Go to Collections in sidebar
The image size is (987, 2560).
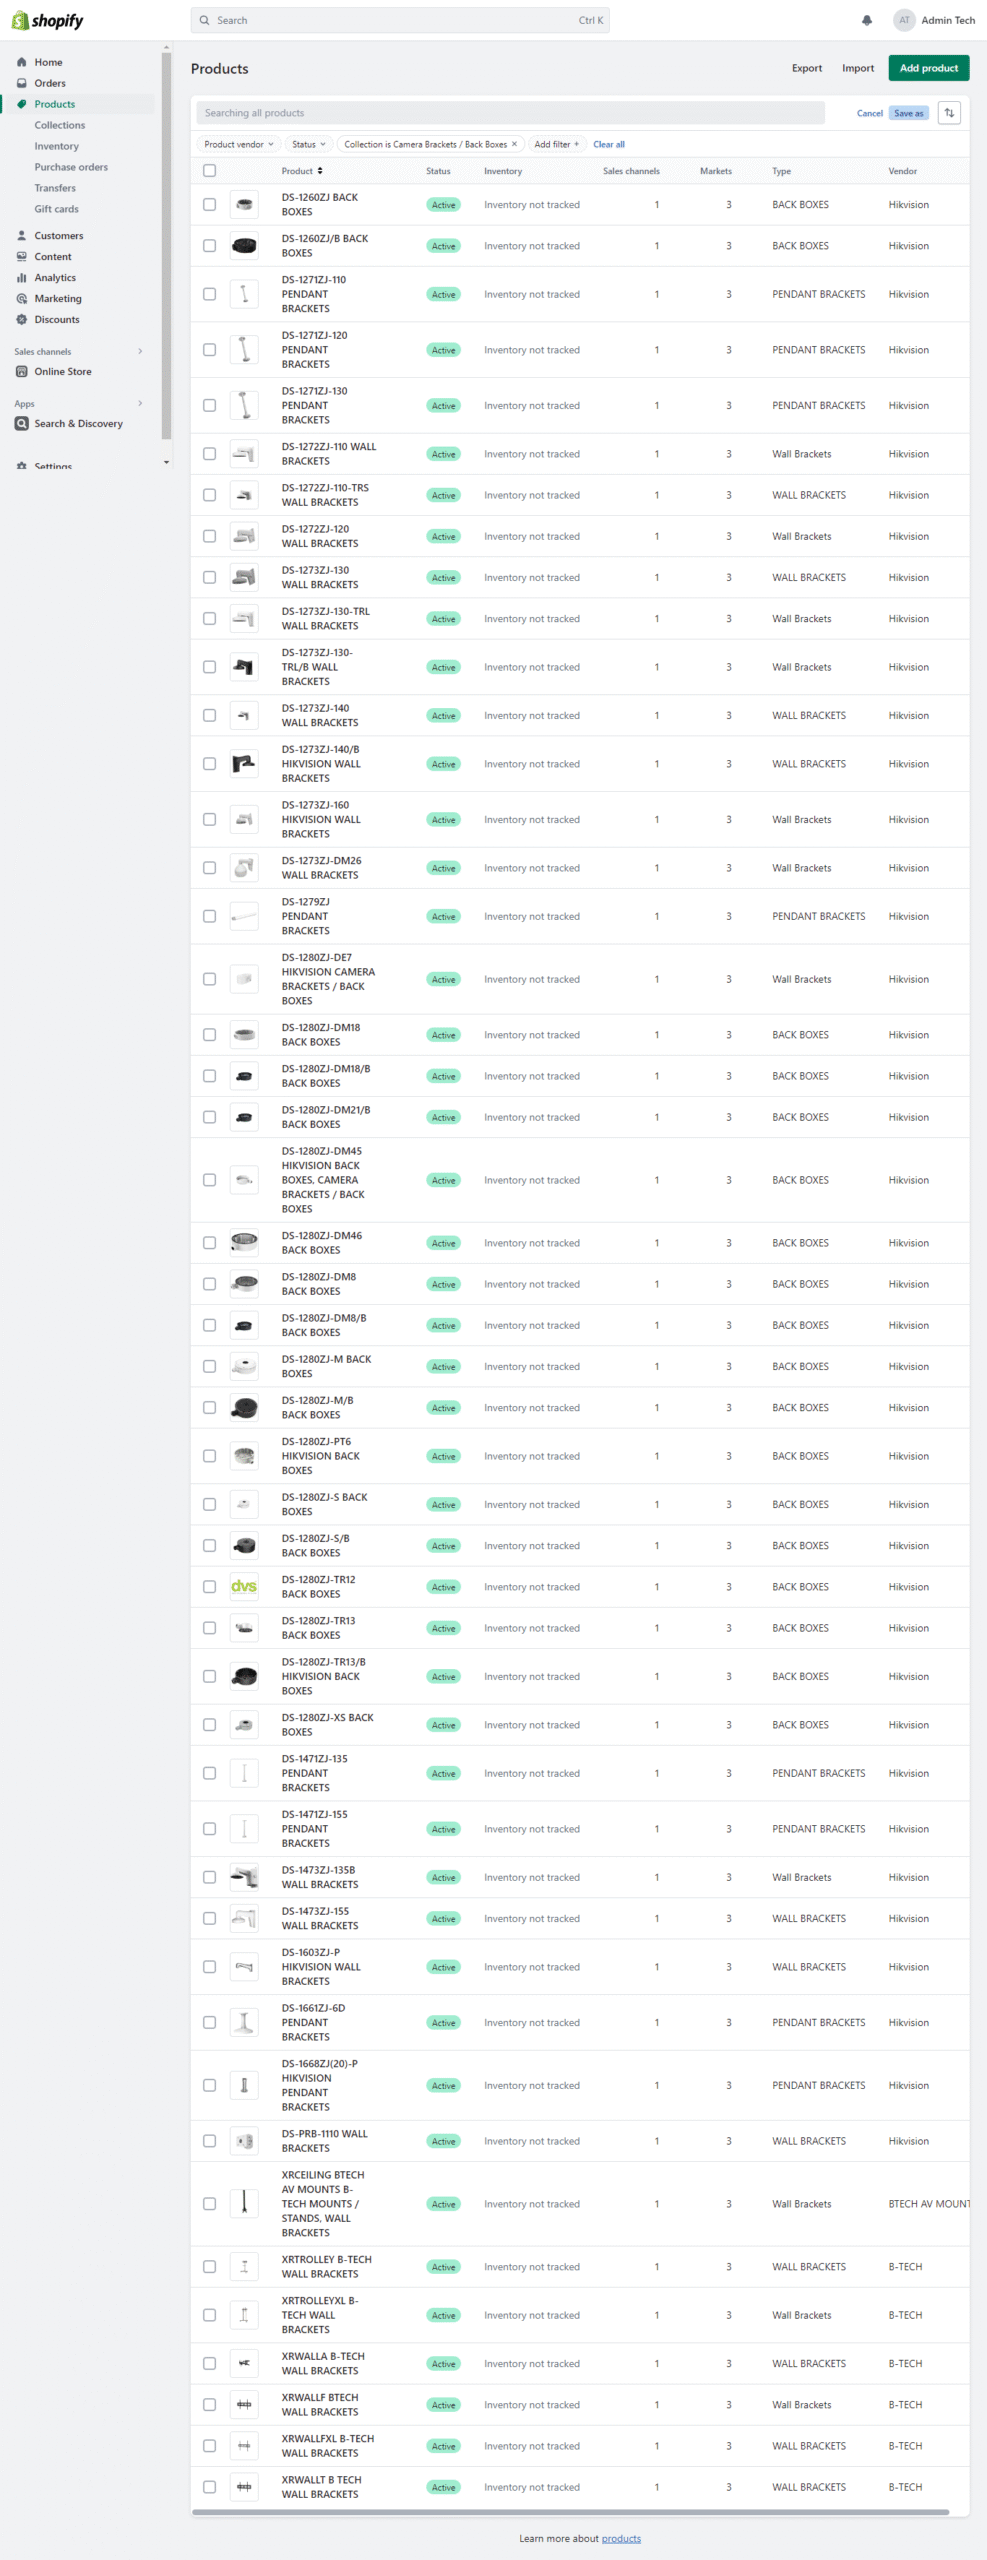pyautogui.click(x=60, y=125)
